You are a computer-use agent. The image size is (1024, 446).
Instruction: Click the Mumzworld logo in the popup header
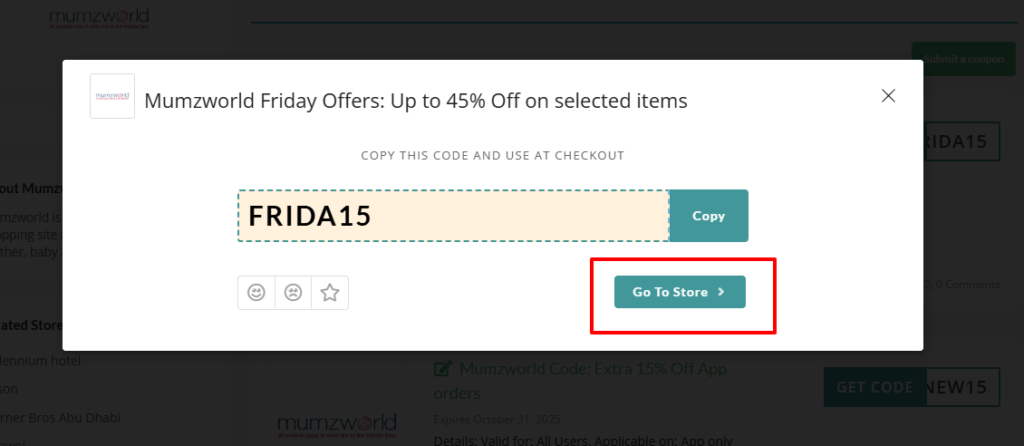coord(112,97)
